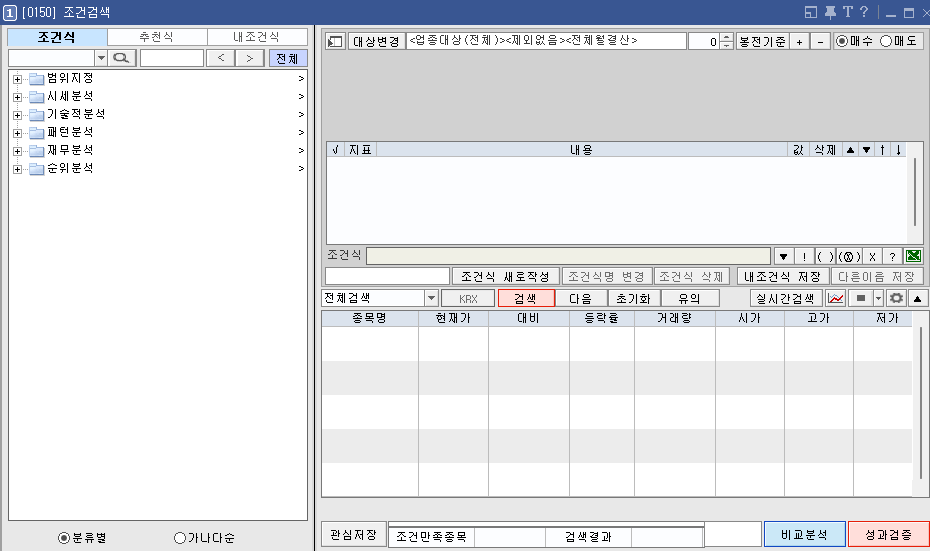
Task: Select the 매도 radio button
Action: 886,42
